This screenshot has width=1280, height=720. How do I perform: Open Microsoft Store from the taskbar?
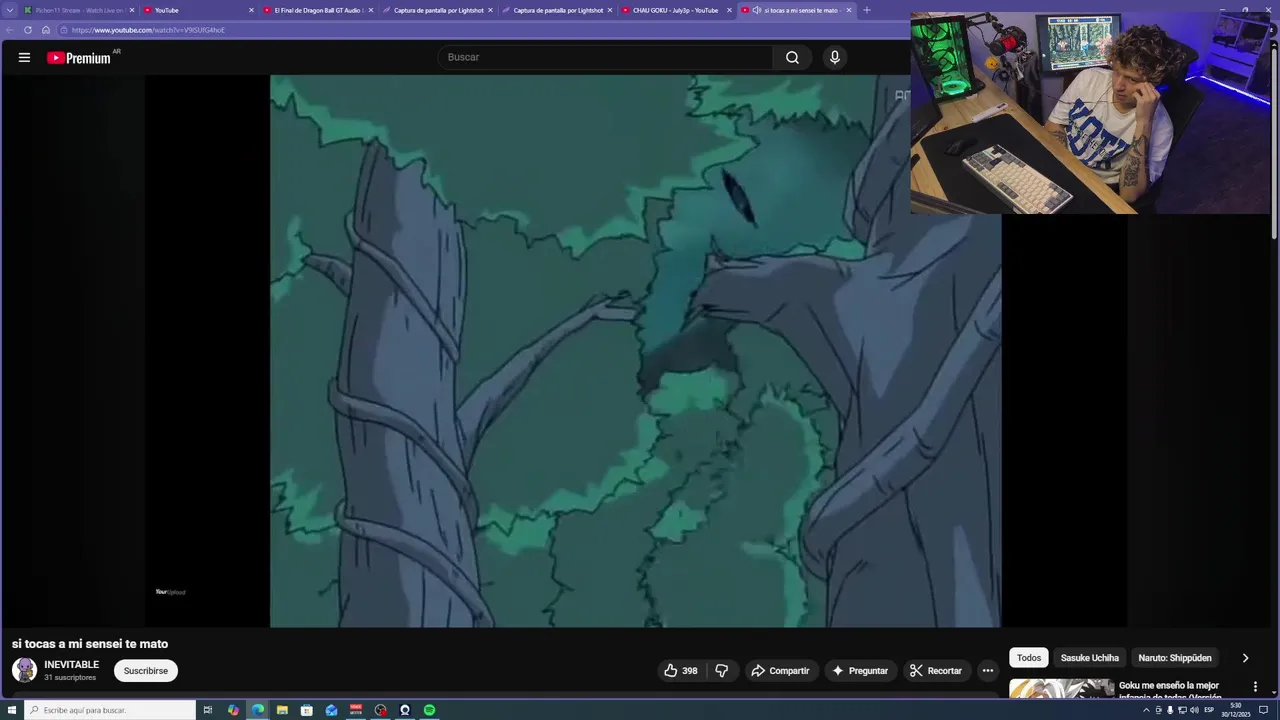(307, 710)
